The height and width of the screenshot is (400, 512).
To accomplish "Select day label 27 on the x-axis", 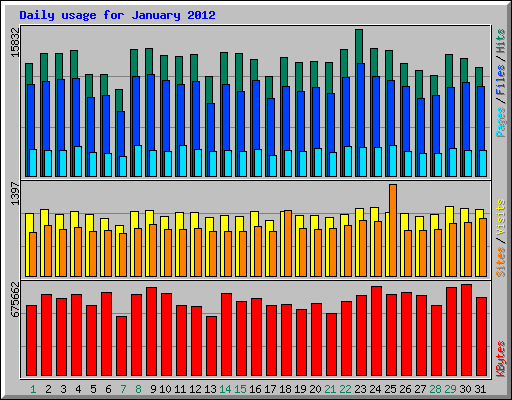I will 420,389.
